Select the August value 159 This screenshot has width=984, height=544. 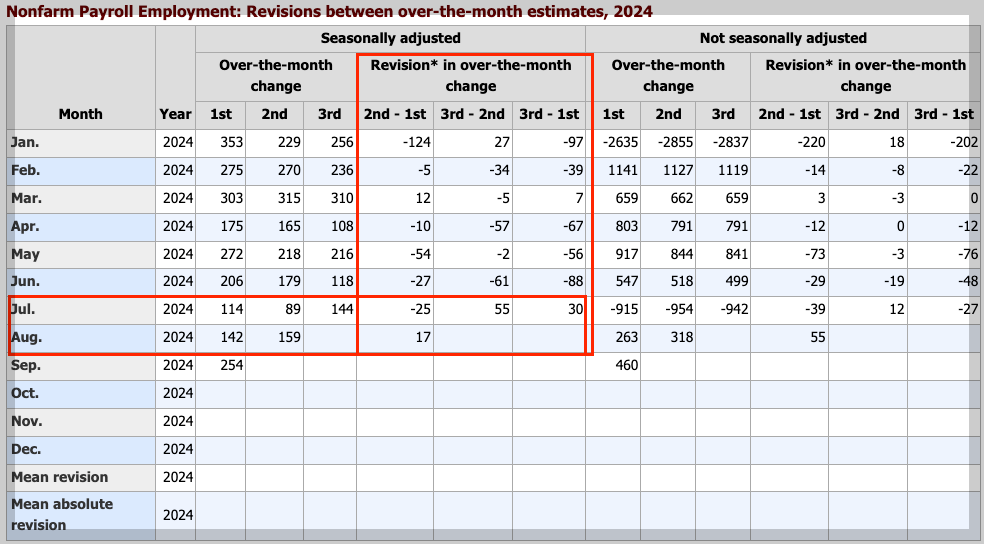coord(289,338)
